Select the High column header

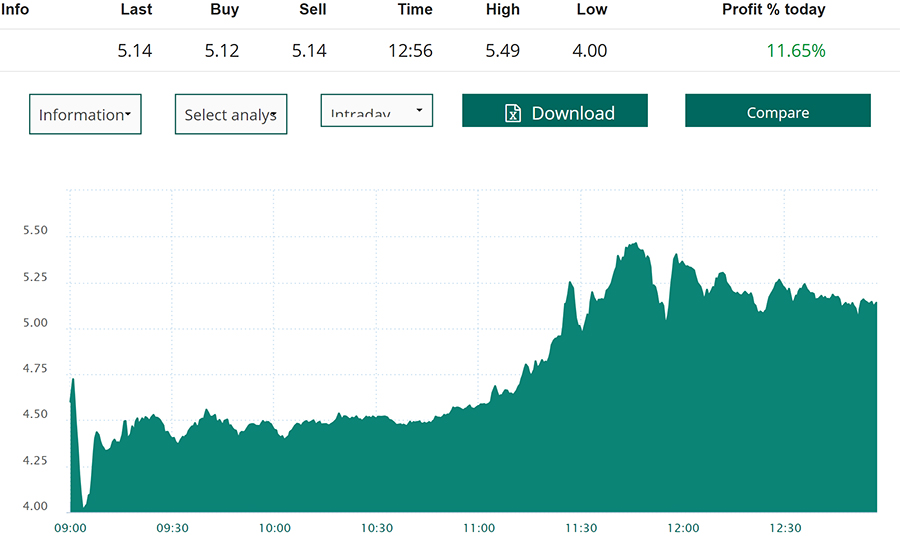point(503,10)
